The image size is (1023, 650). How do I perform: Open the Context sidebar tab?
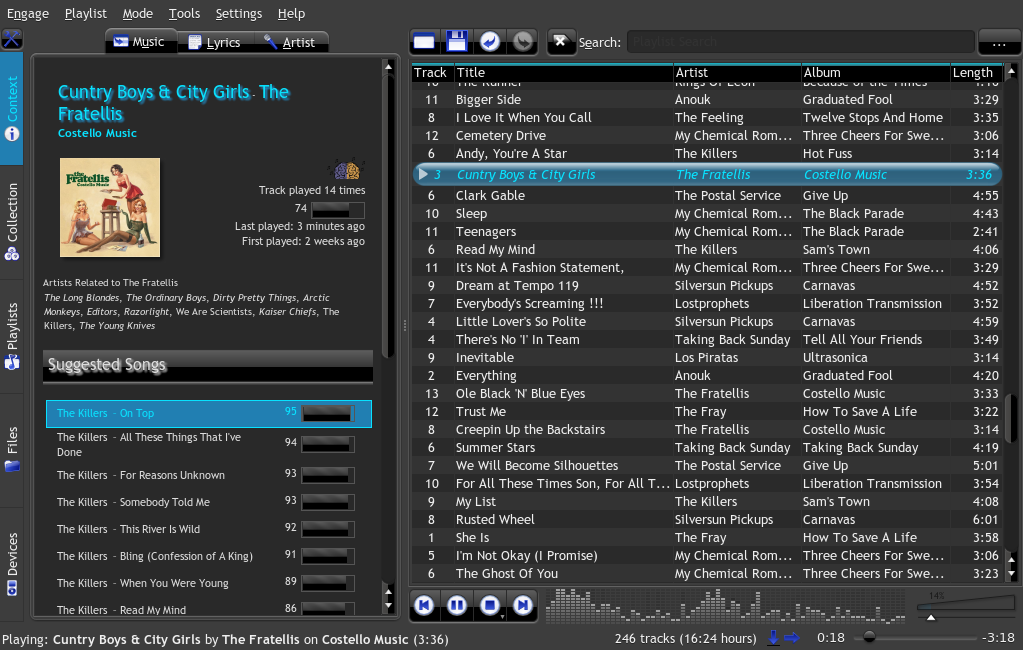coord(12,108)
